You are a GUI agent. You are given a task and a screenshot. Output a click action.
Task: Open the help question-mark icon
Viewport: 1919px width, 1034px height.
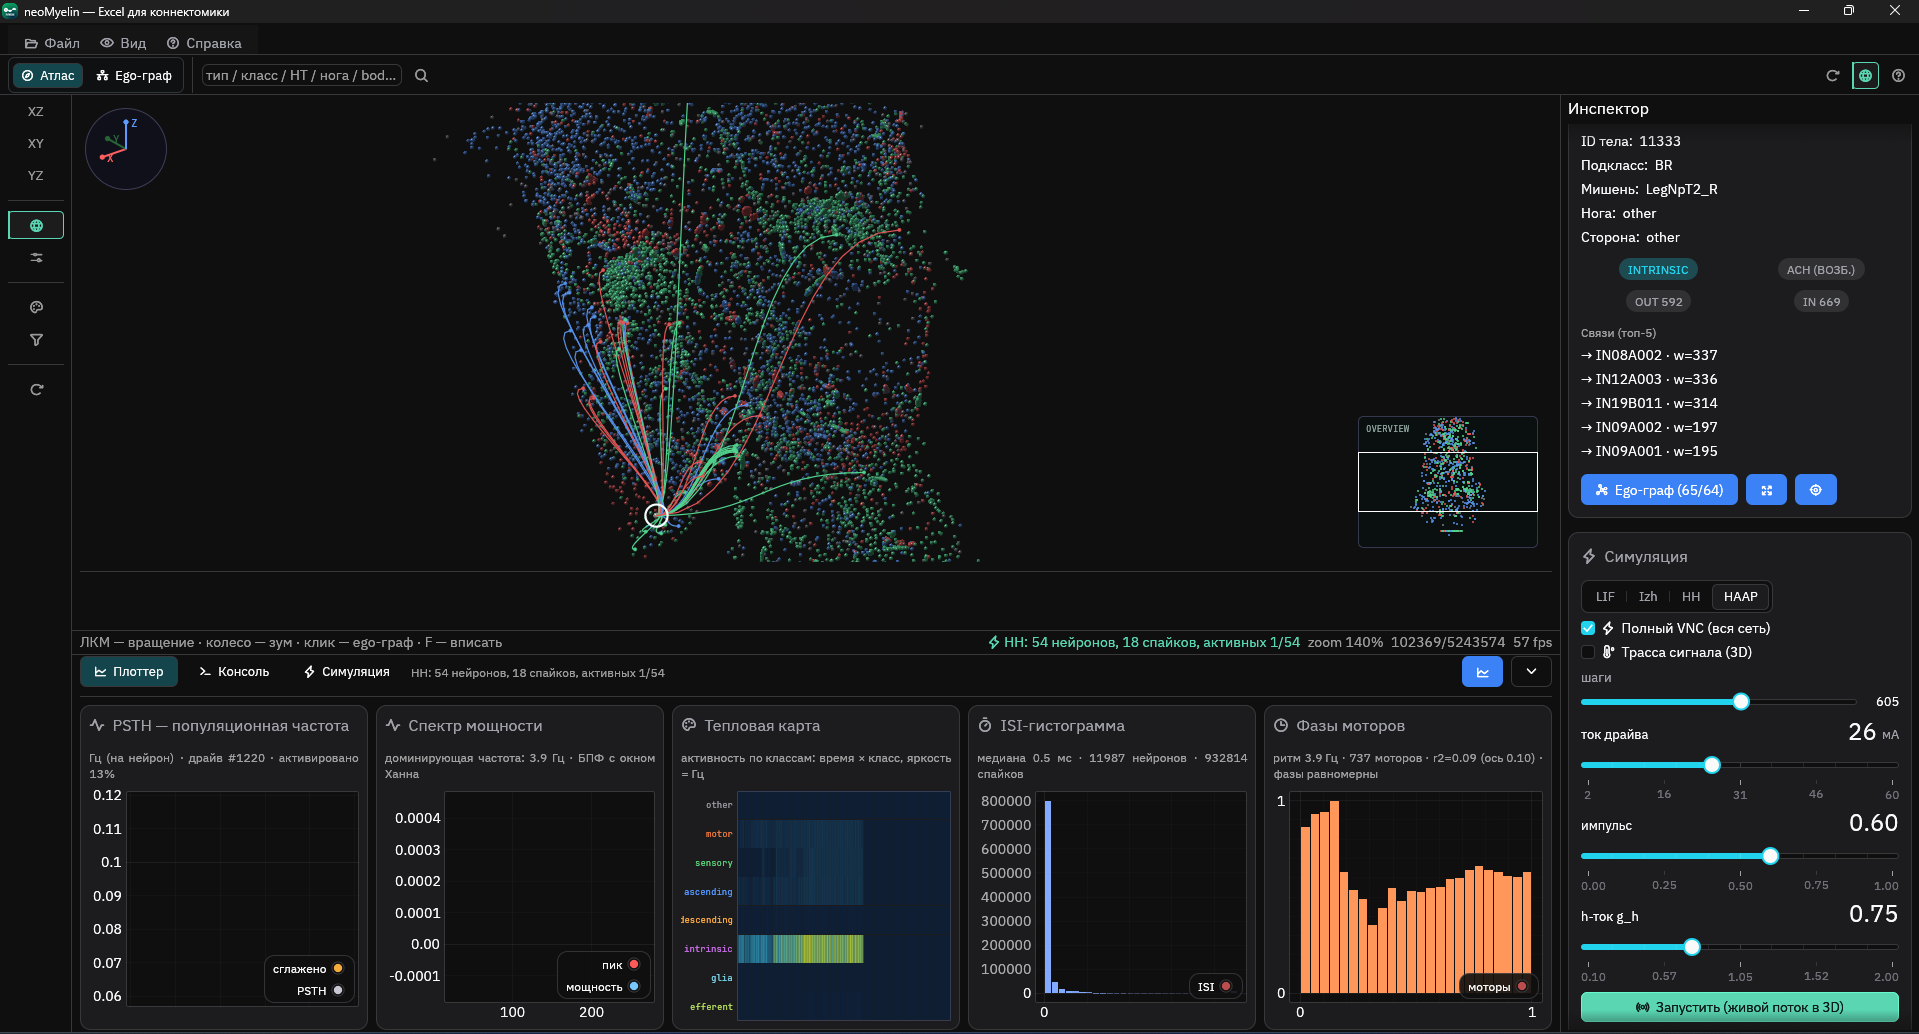coord(1898,75)
